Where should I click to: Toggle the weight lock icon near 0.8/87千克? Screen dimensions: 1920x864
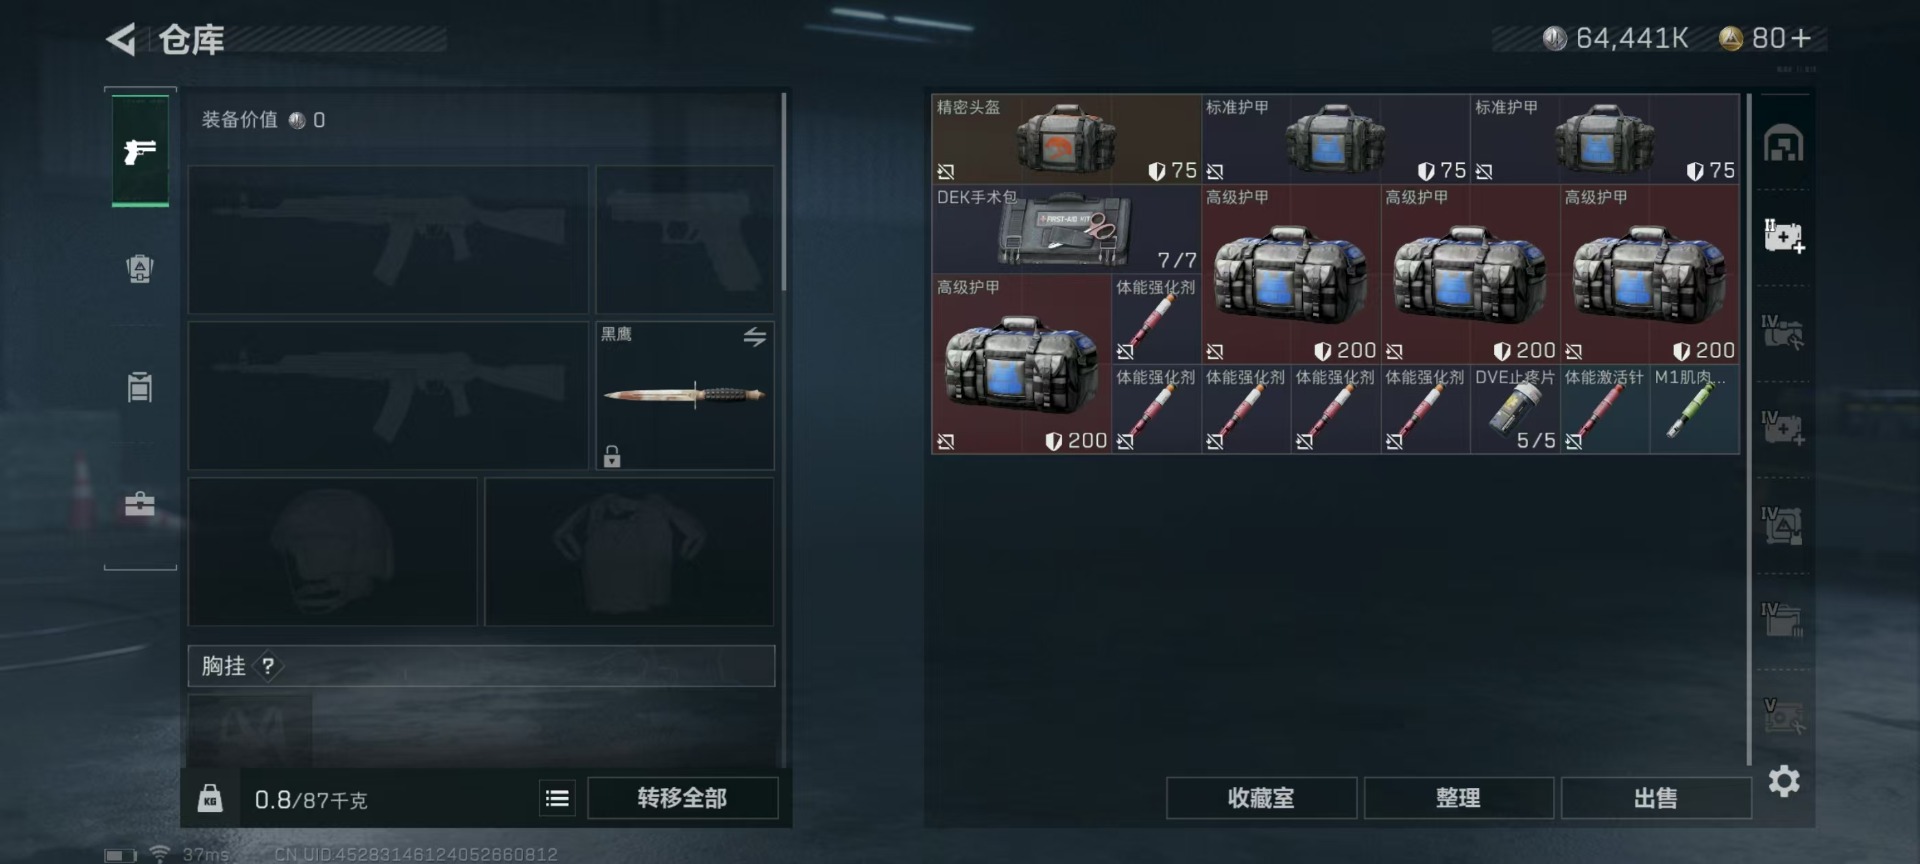210,798
